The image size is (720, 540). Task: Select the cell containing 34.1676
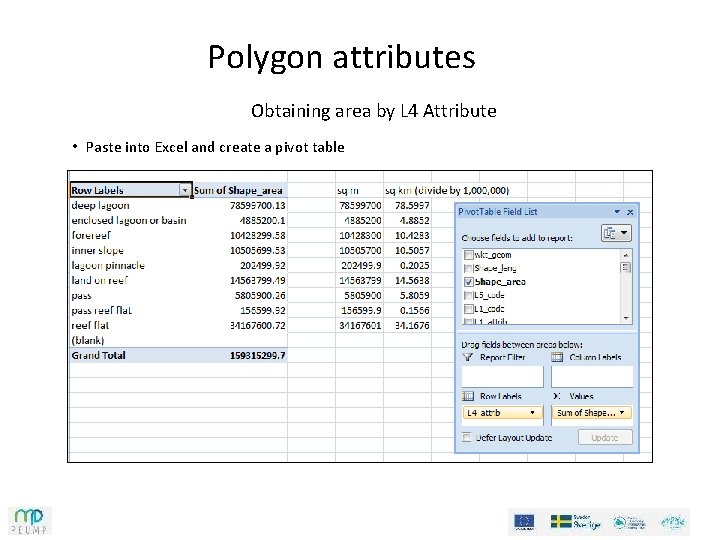coord(407,326)
